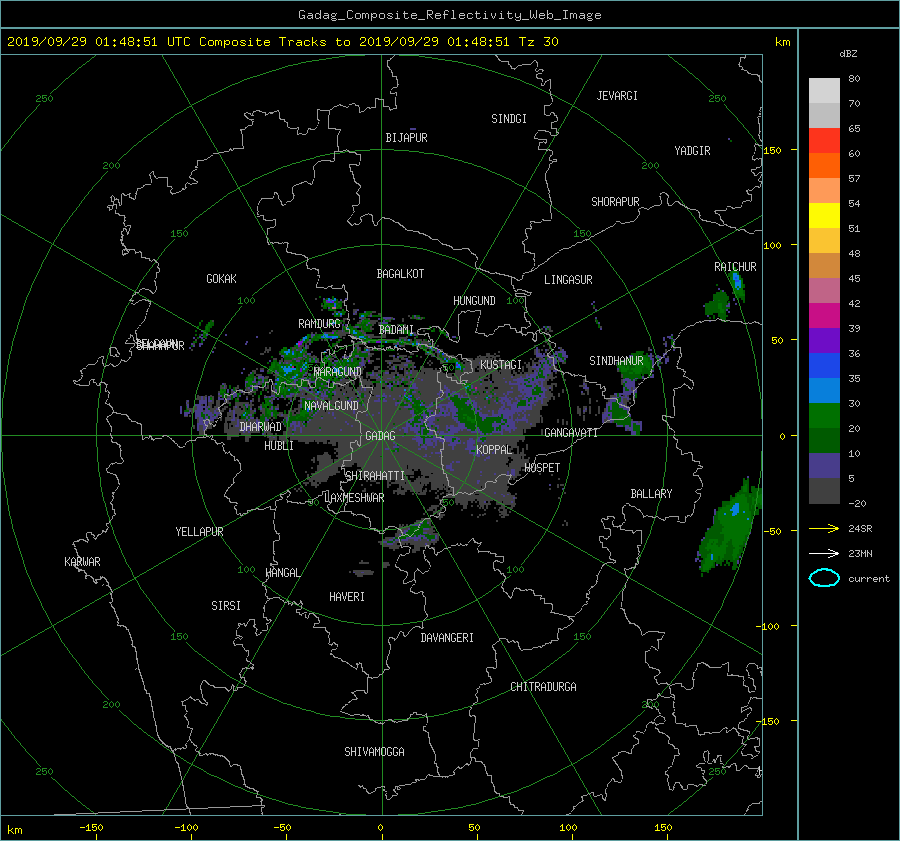Click the DHARWAD city label
The height and width of the screenshot is (841, 900).
(x=261, y=427)
